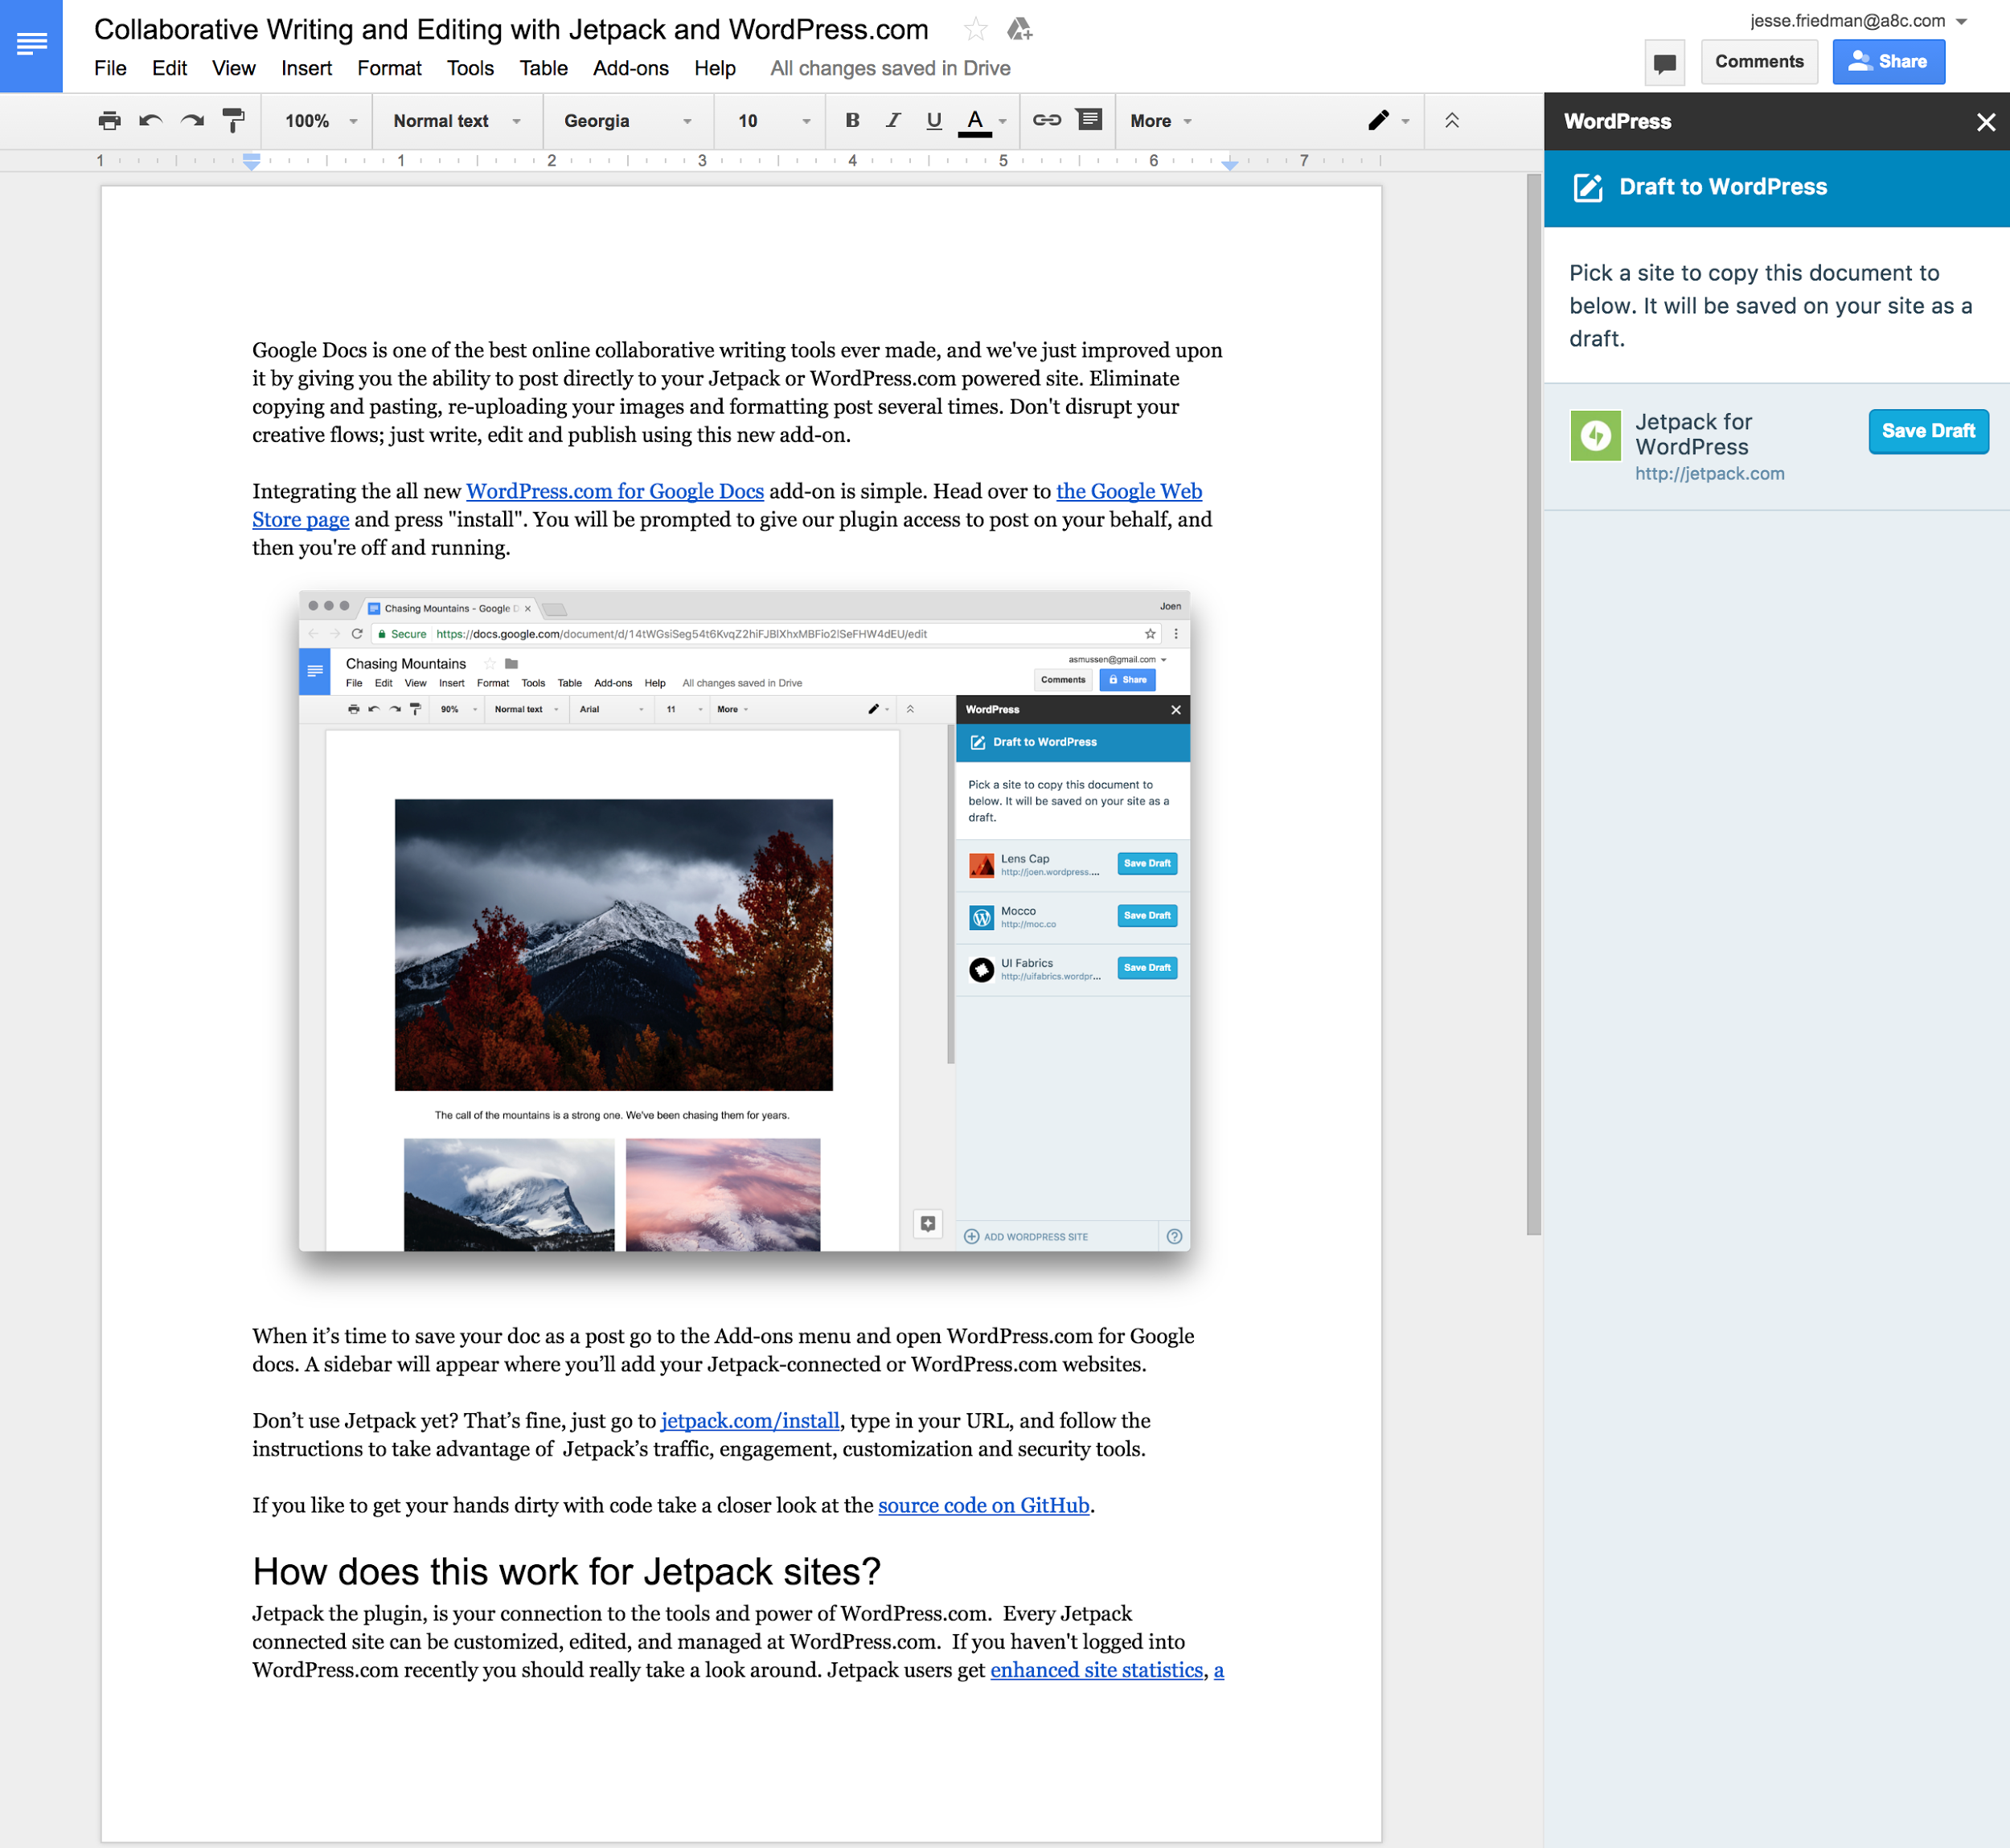Click the Add to Drive icon by the title

pos(1019,30)
